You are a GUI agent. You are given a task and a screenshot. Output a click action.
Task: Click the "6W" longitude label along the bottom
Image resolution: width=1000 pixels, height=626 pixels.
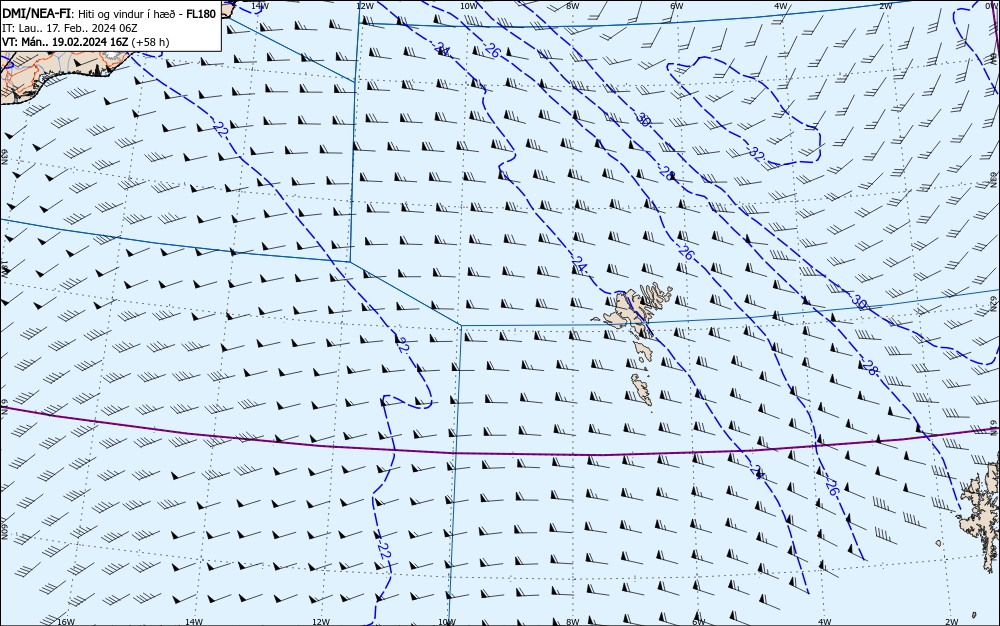click(699, 622)
